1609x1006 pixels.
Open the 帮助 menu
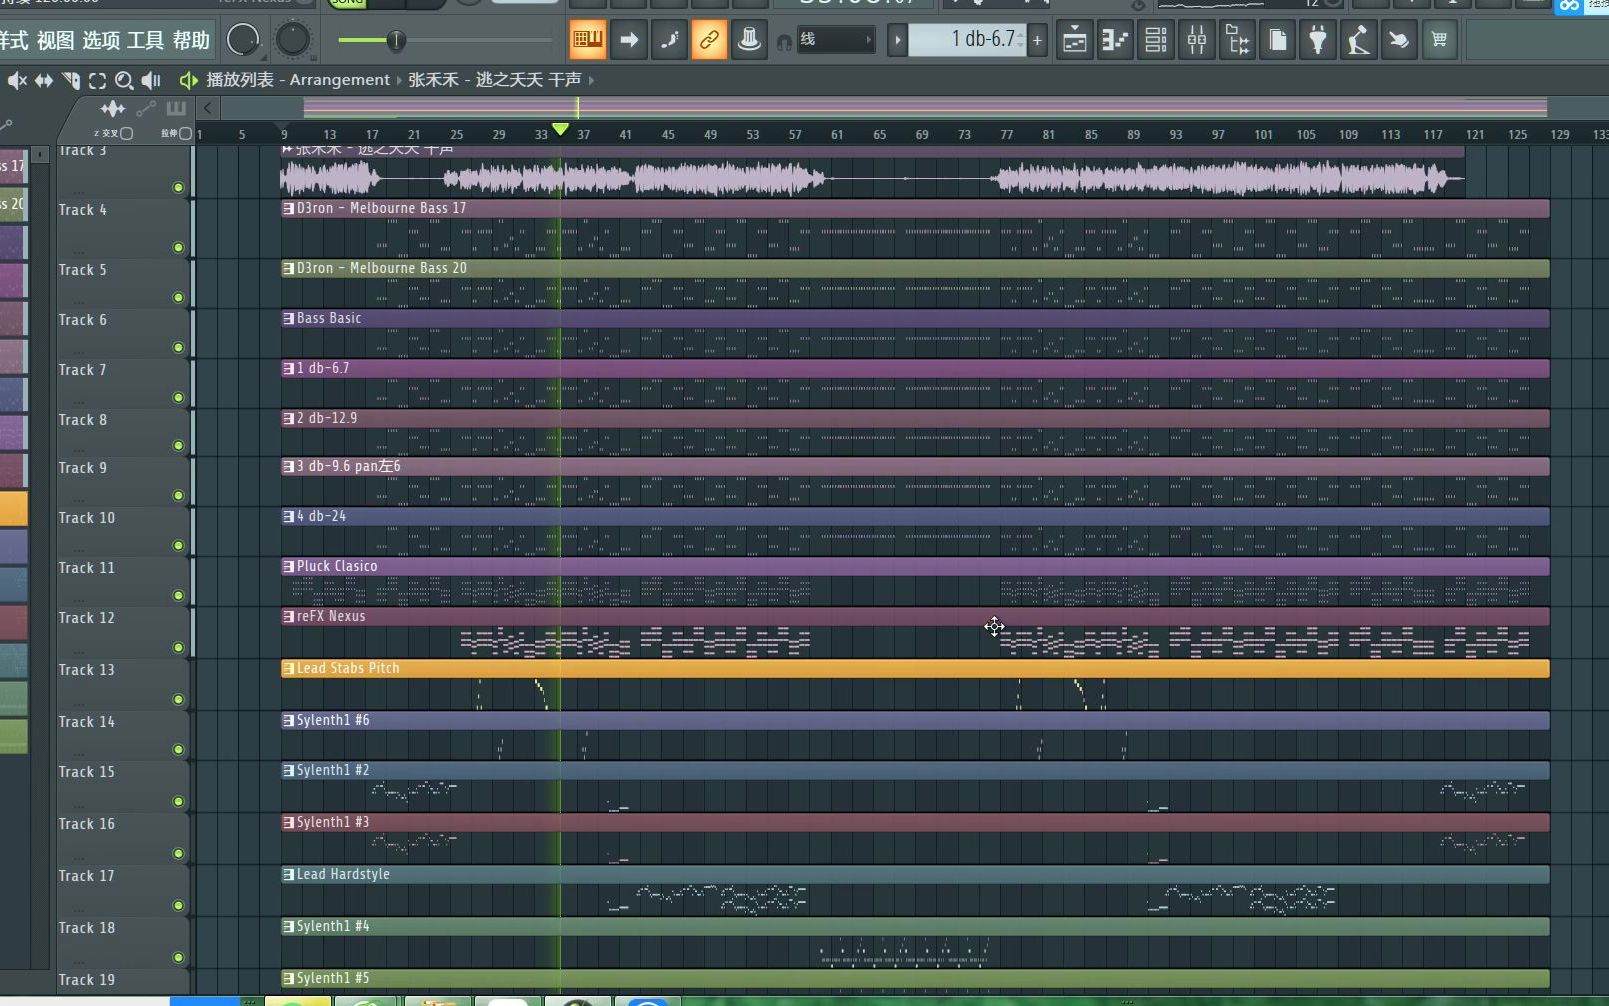pos(191,40)
